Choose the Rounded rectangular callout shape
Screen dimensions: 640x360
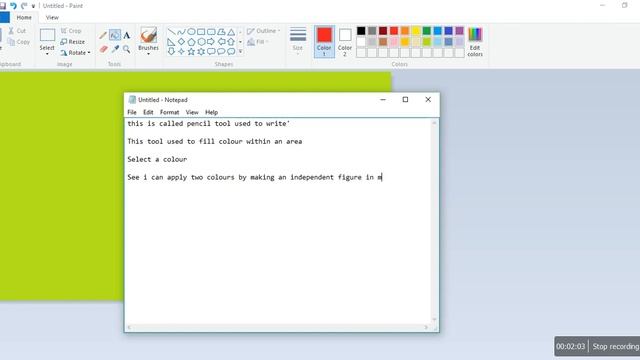click(211, 51)
